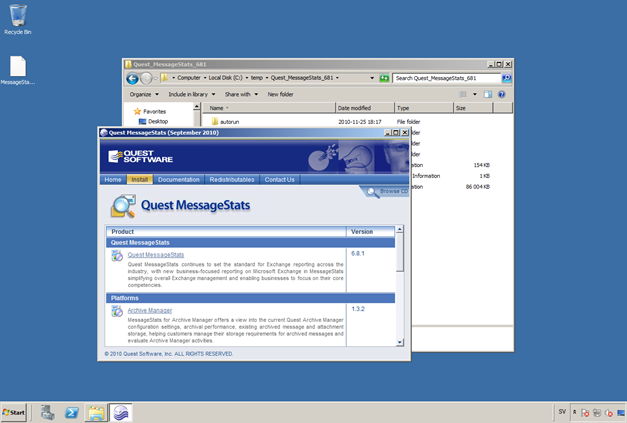
Task: Click the volume tray icon
Action: click(x=609, y=413)
